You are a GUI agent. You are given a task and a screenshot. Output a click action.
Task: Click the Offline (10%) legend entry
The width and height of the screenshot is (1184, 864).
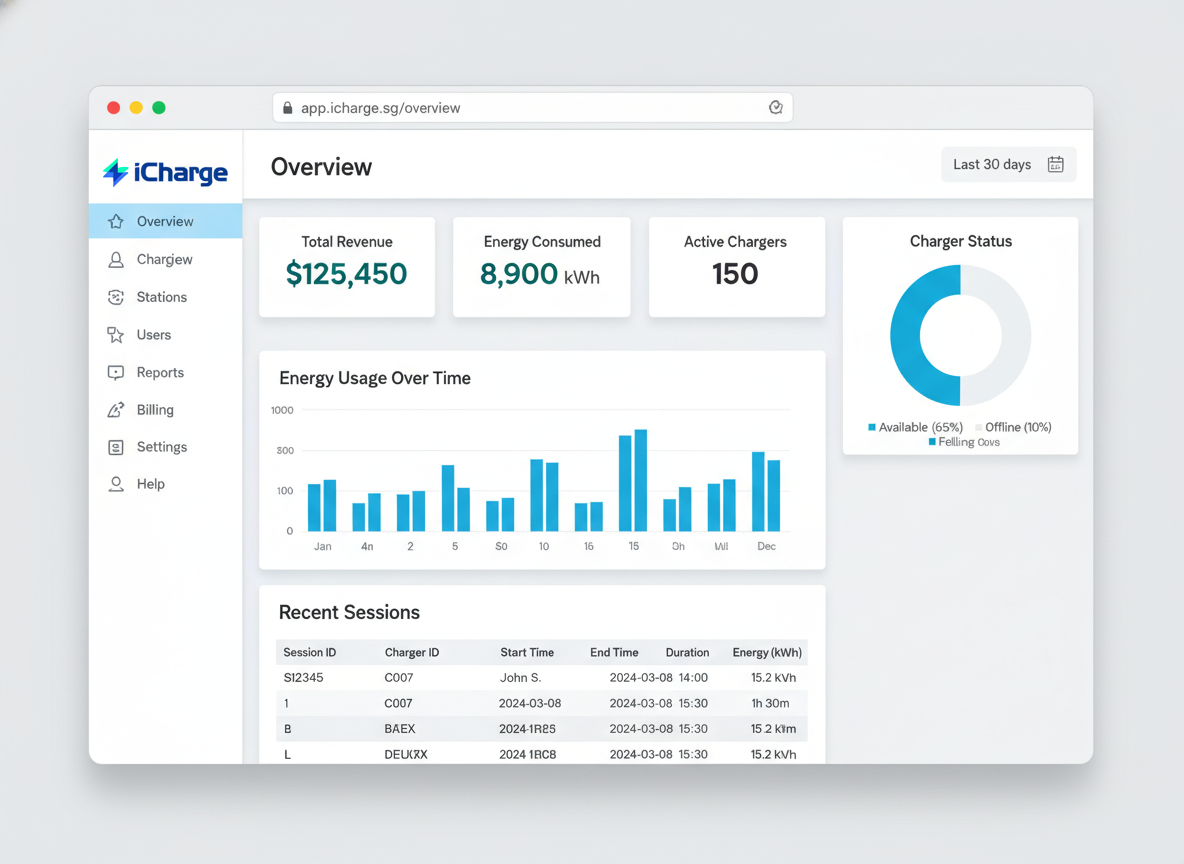click(1013, 427)
